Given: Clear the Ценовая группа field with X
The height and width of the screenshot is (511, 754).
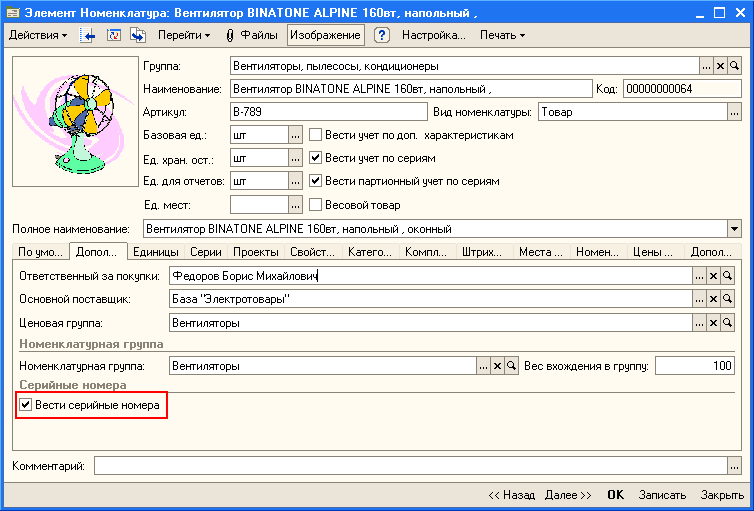Looking at the screenshot, I should pyautogui.click(x=714, y=323).
